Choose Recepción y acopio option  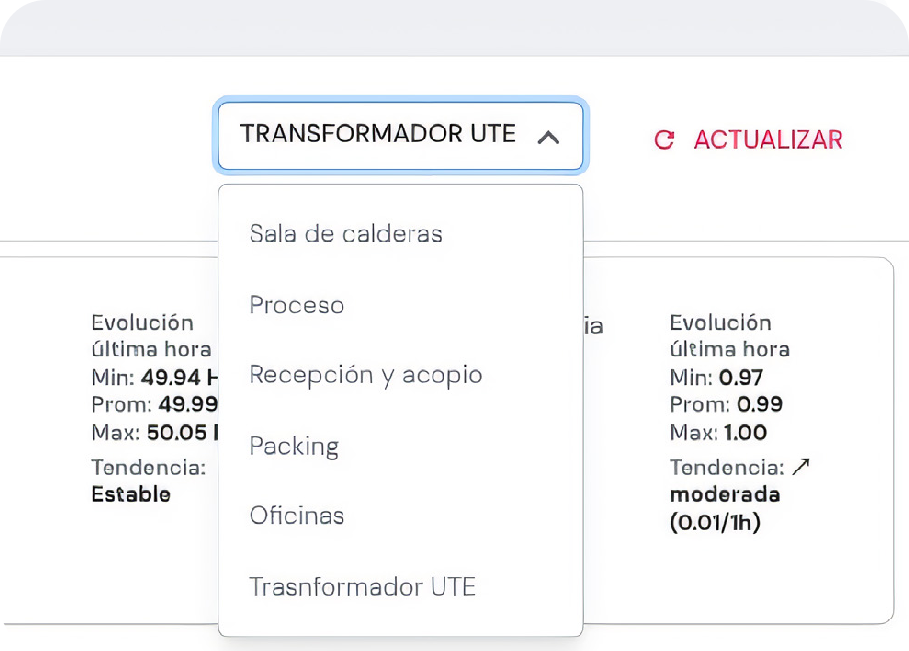click(x=366, y=374)
